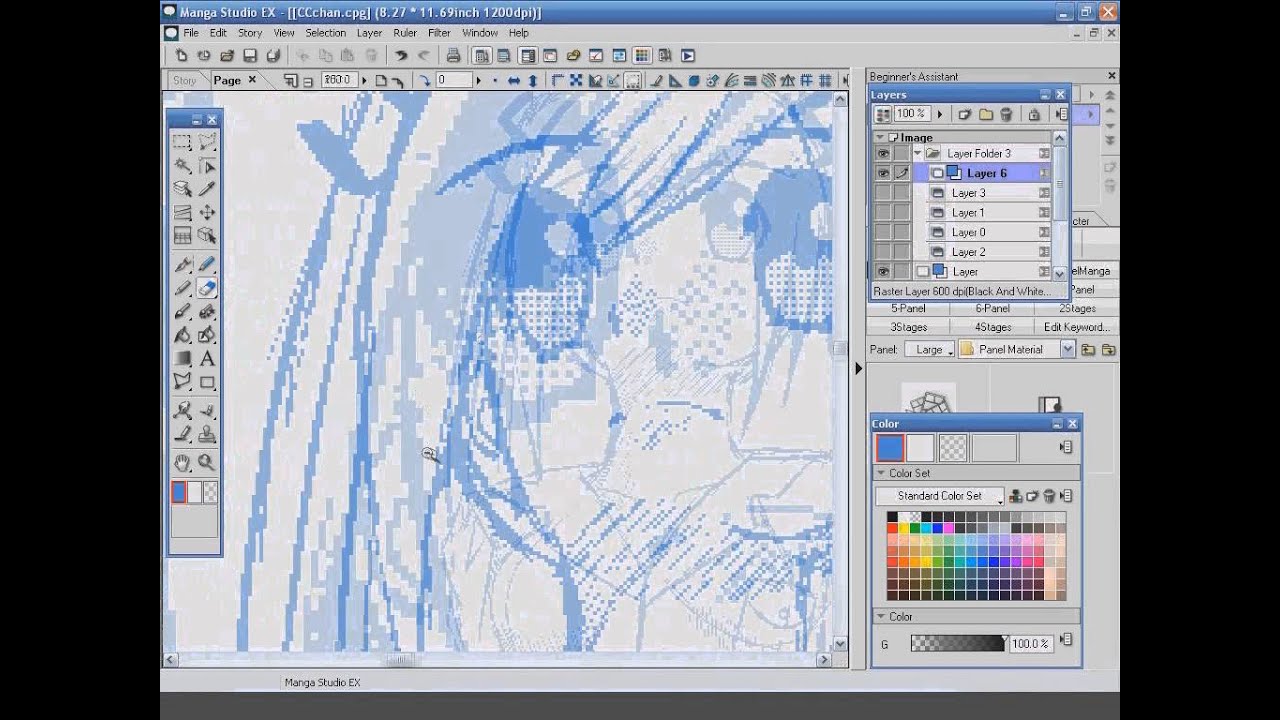1280x720 pixels.
Task: Open the Panel Material dropdown arrow
Action: [1067, 349]
